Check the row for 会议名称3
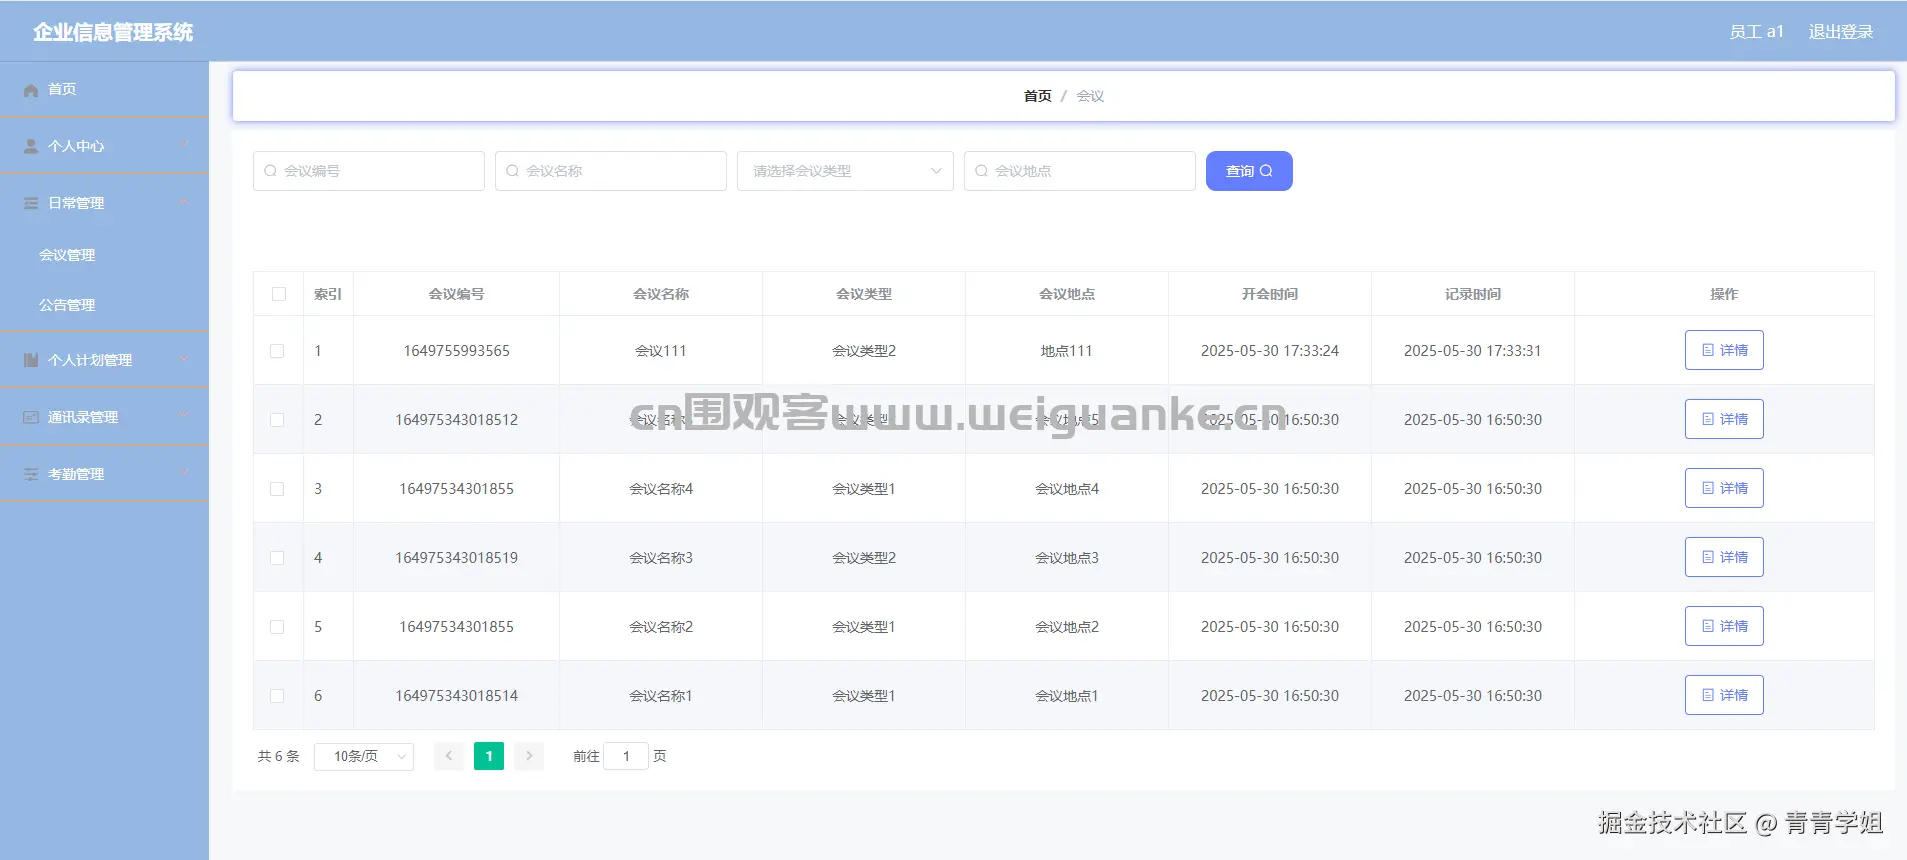This screenshot has height=860, width=1907. point(277,558)
